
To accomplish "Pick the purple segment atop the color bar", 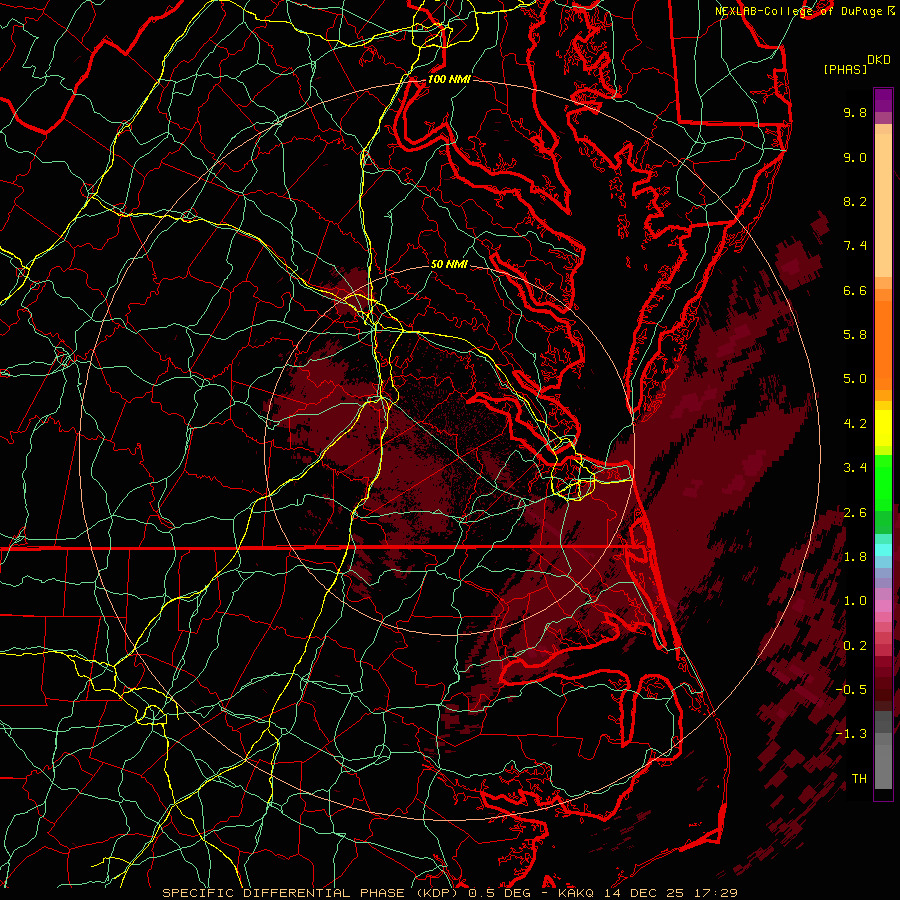I will coord(883,100).
